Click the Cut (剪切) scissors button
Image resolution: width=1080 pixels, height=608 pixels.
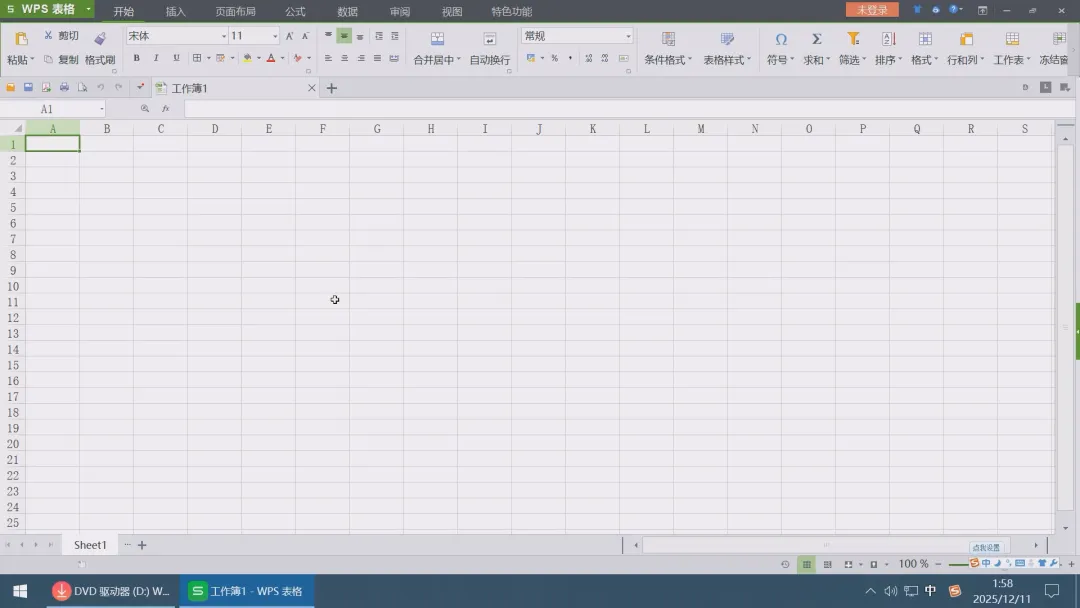coord(61,36)
